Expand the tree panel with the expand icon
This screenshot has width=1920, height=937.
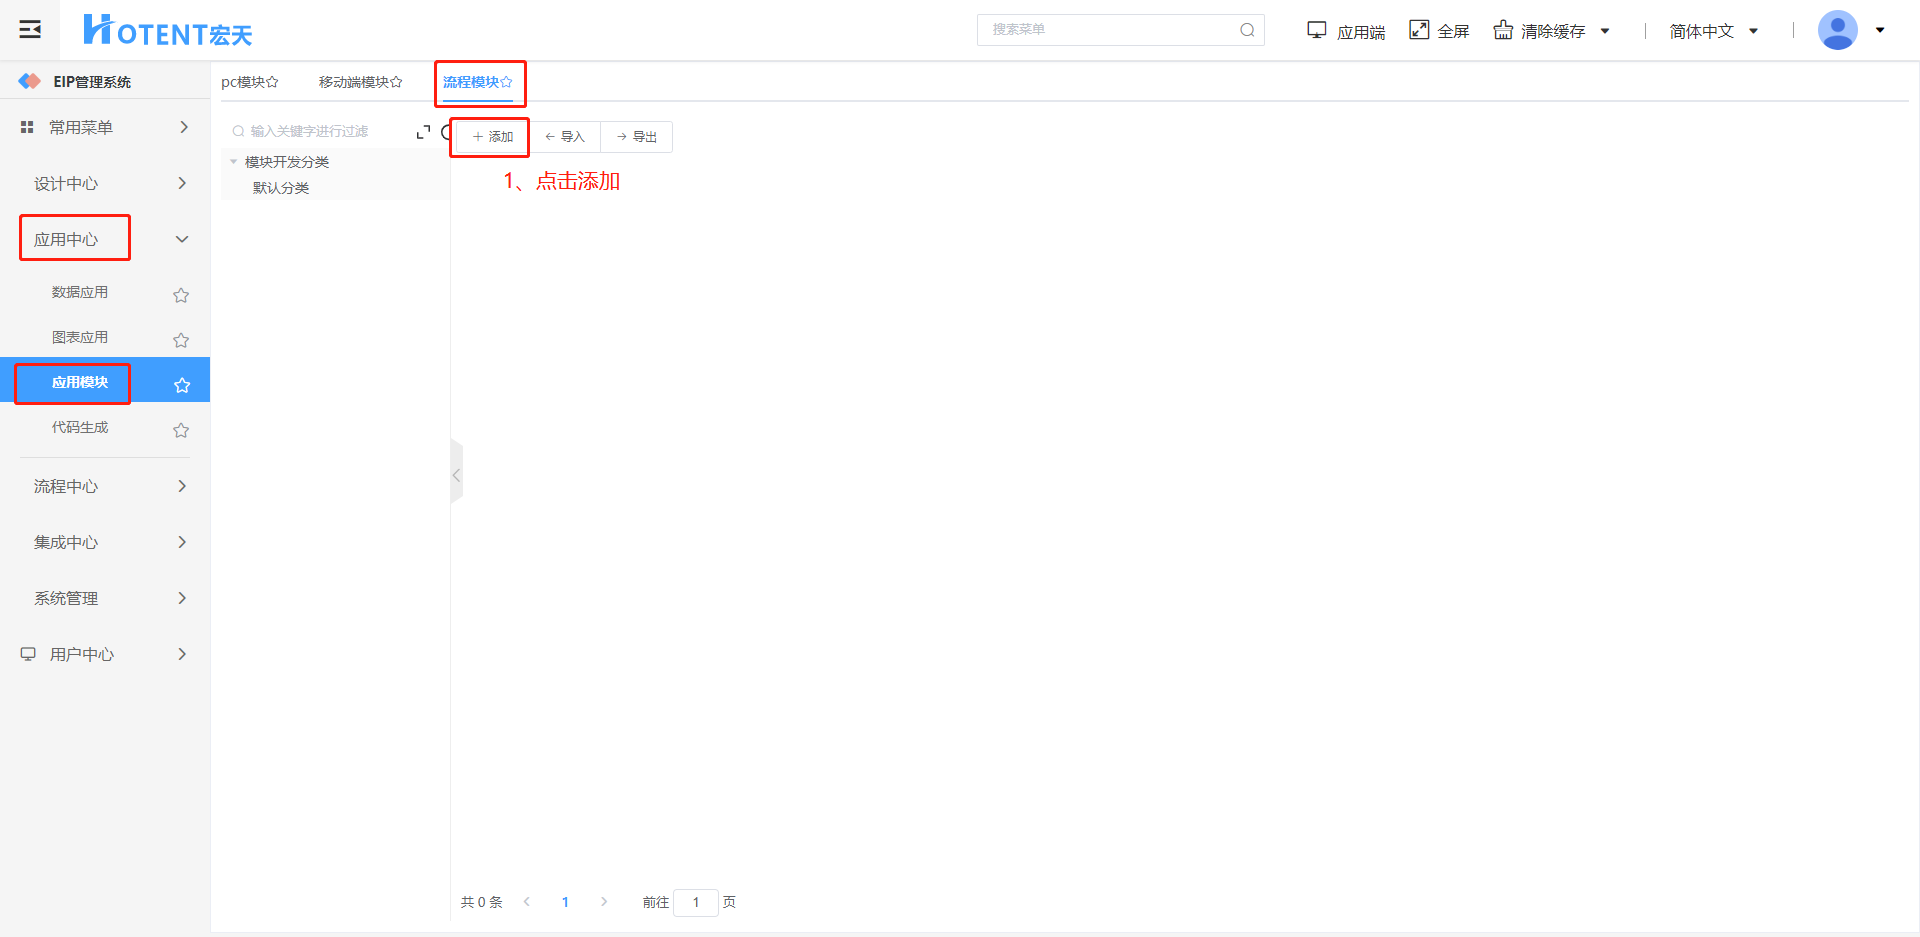(x=423, y=132)
